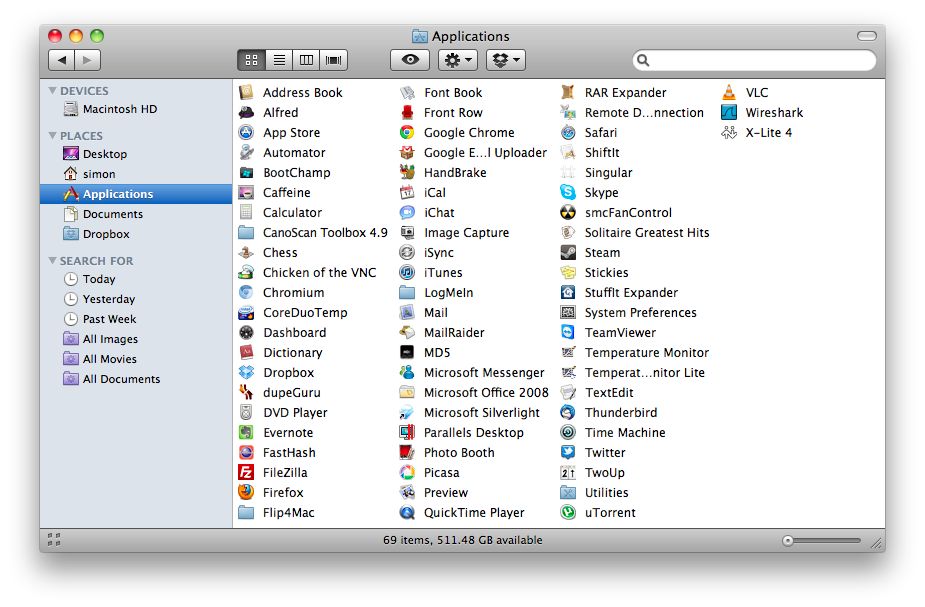This screenshot has height=607, width=925.
Task: Show files from Yesterday
Action: point(136,299)
